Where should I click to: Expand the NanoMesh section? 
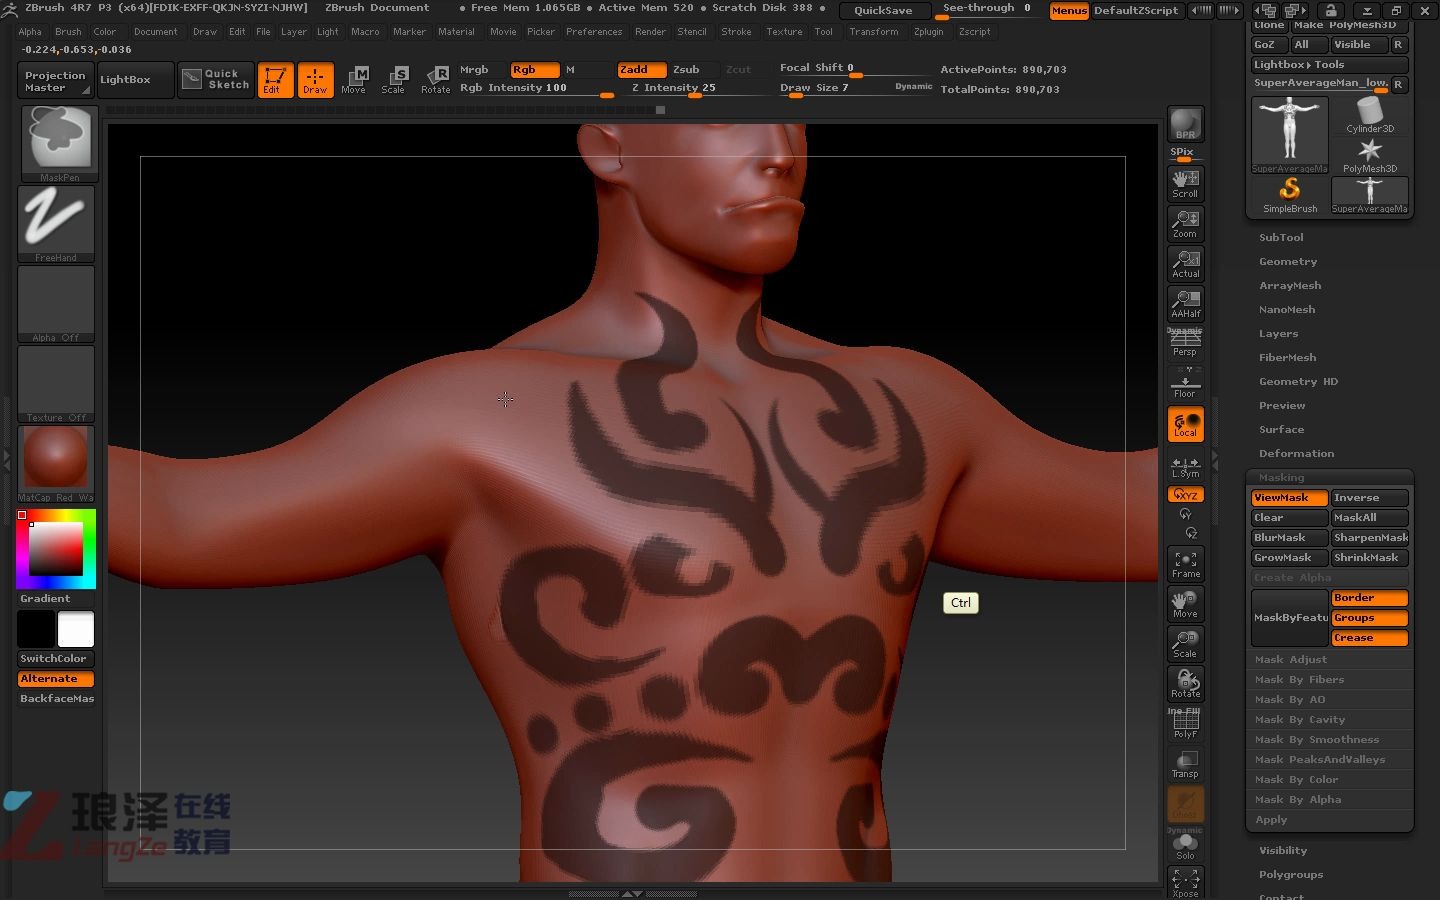click(x=1287, y=310)
